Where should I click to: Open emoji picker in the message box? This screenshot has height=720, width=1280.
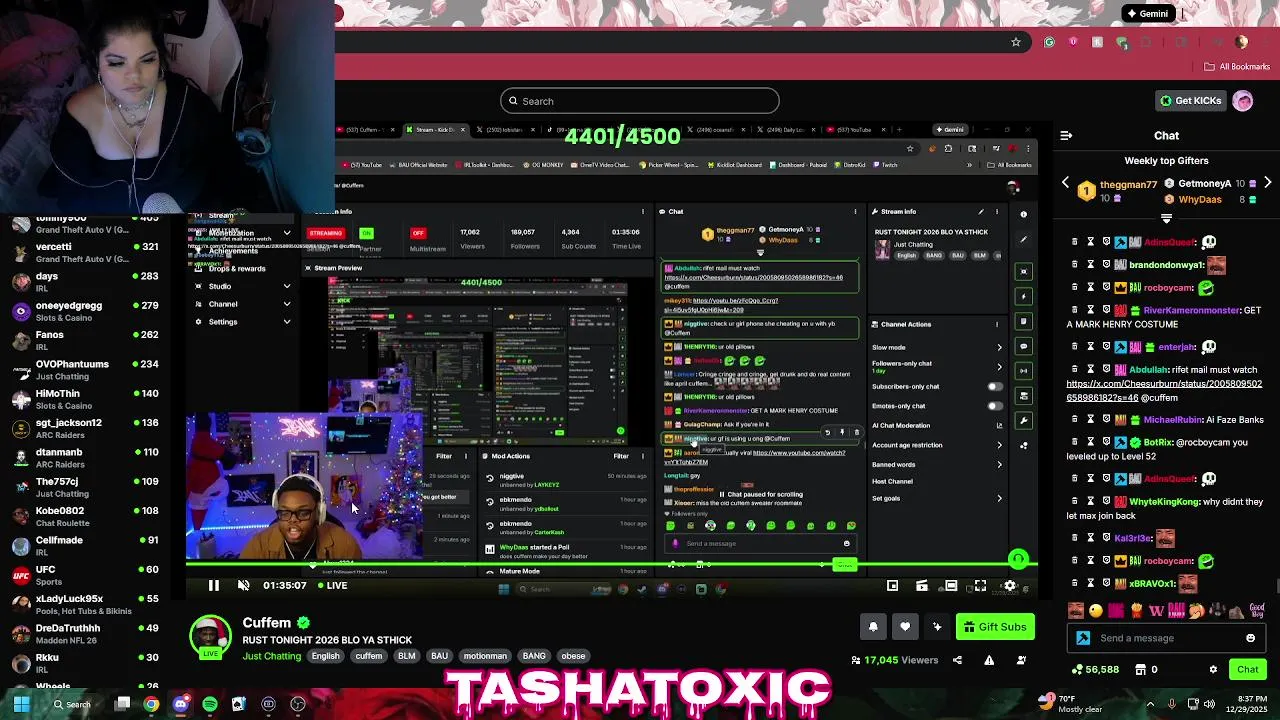point(1250,638)
